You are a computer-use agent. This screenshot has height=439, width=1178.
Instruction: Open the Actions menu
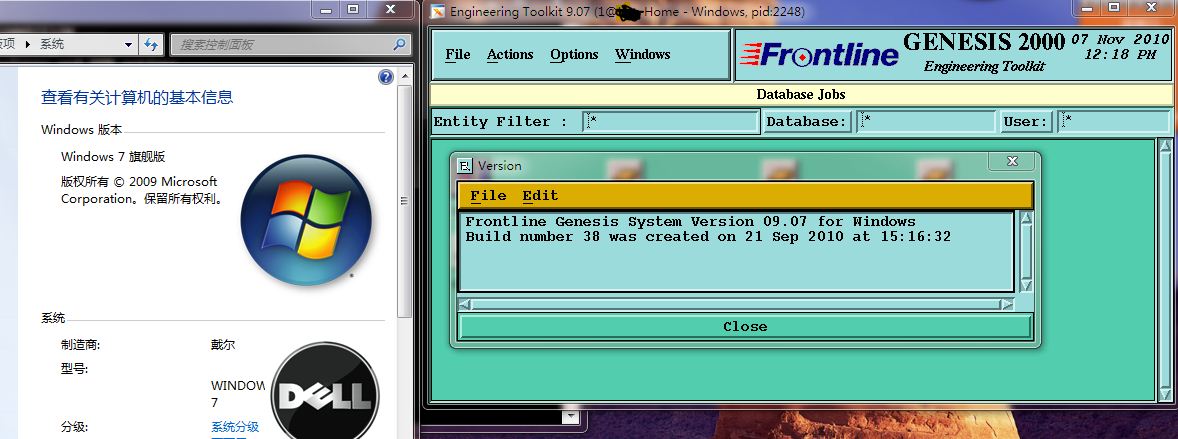[x=509, y=54]
